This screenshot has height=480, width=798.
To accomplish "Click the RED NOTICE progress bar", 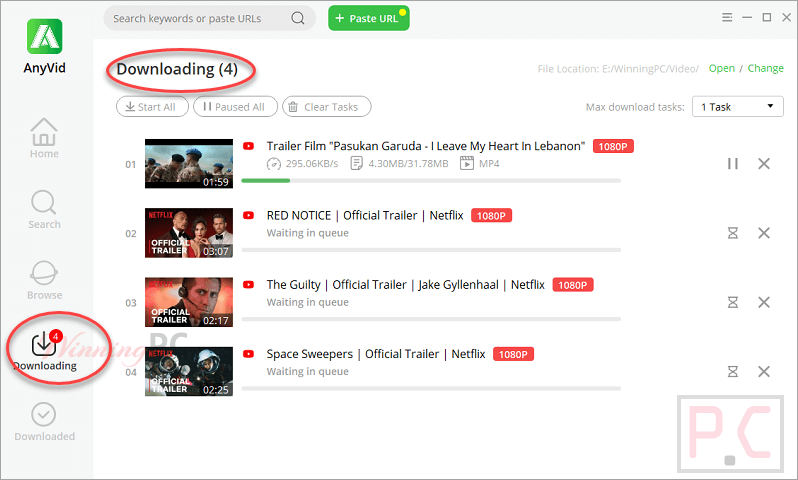I will coord(431,249).
